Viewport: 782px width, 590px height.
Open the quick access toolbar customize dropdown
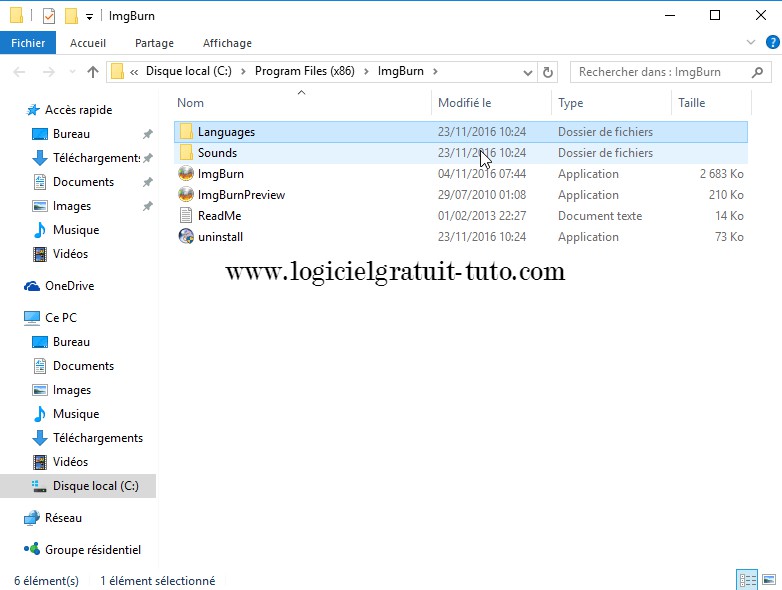click(89, 17)
